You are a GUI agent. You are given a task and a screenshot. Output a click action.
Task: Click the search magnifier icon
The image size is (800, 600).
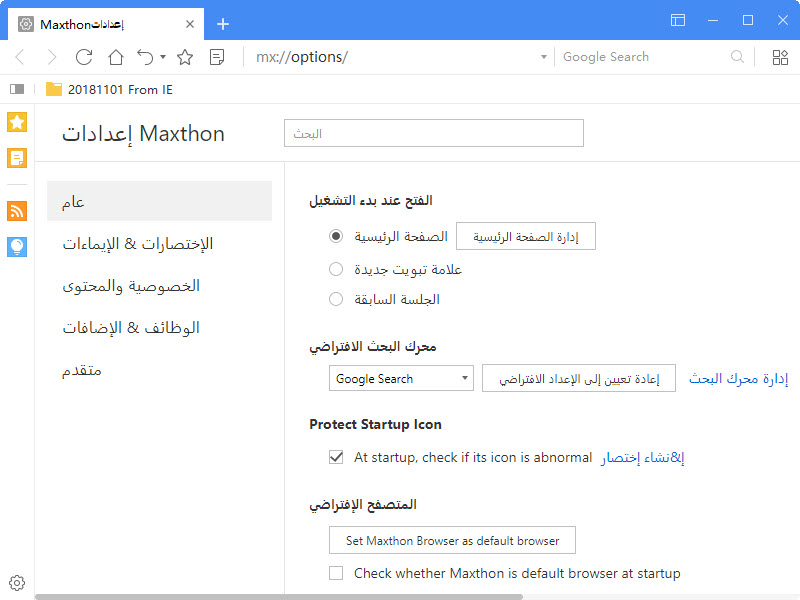pos(737,57)
